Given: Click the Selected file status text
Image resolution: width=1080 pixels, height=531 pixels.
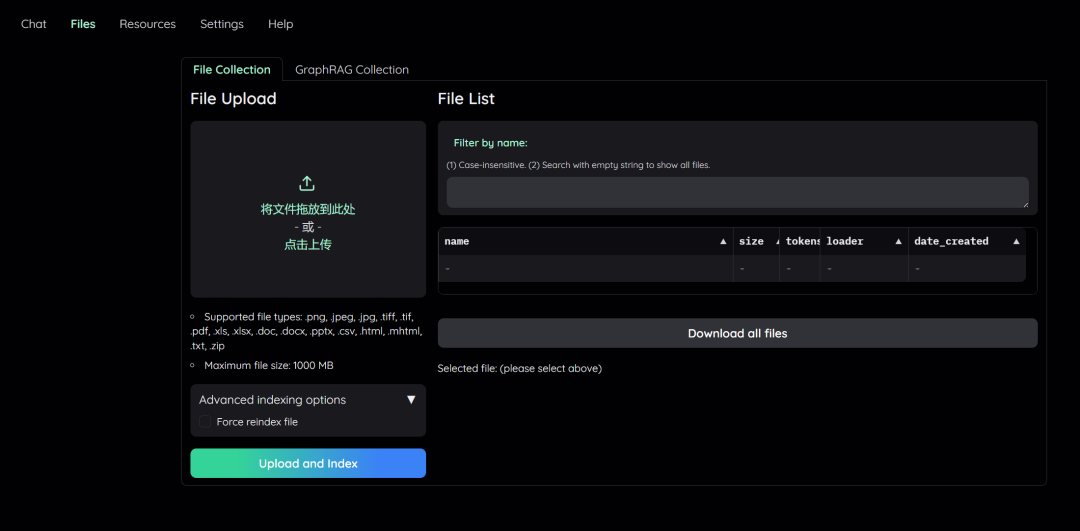Looking at the screenshot, I should [519, 368].
